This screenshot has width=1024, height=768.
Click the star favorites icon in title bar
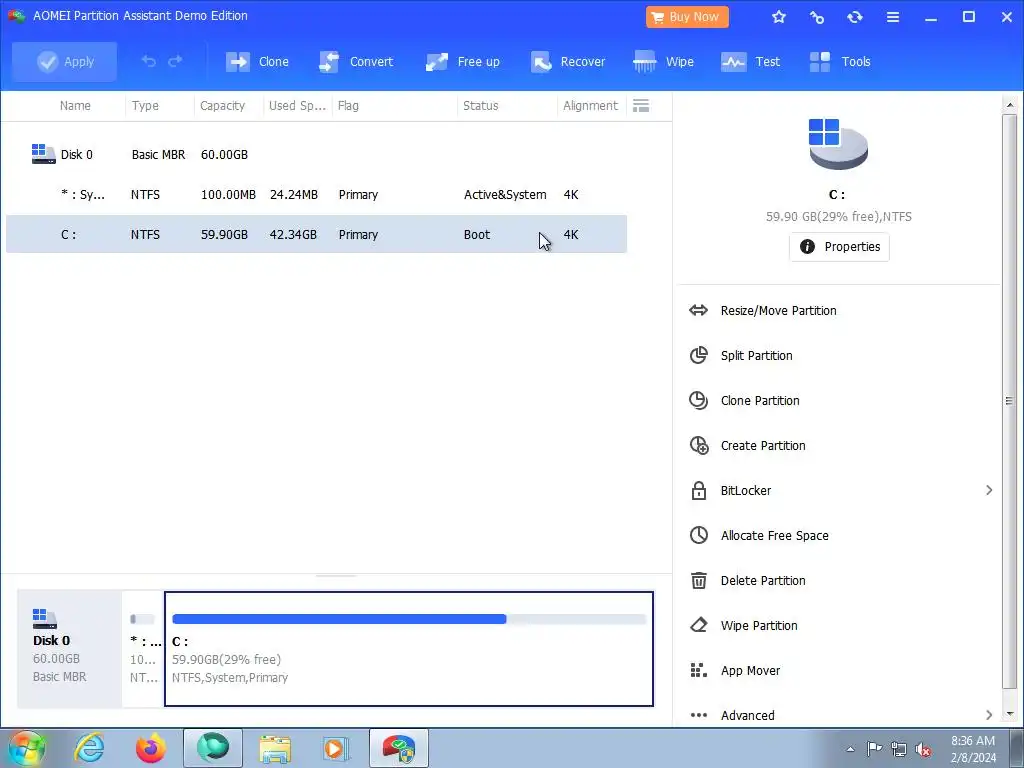click(778, 17)
